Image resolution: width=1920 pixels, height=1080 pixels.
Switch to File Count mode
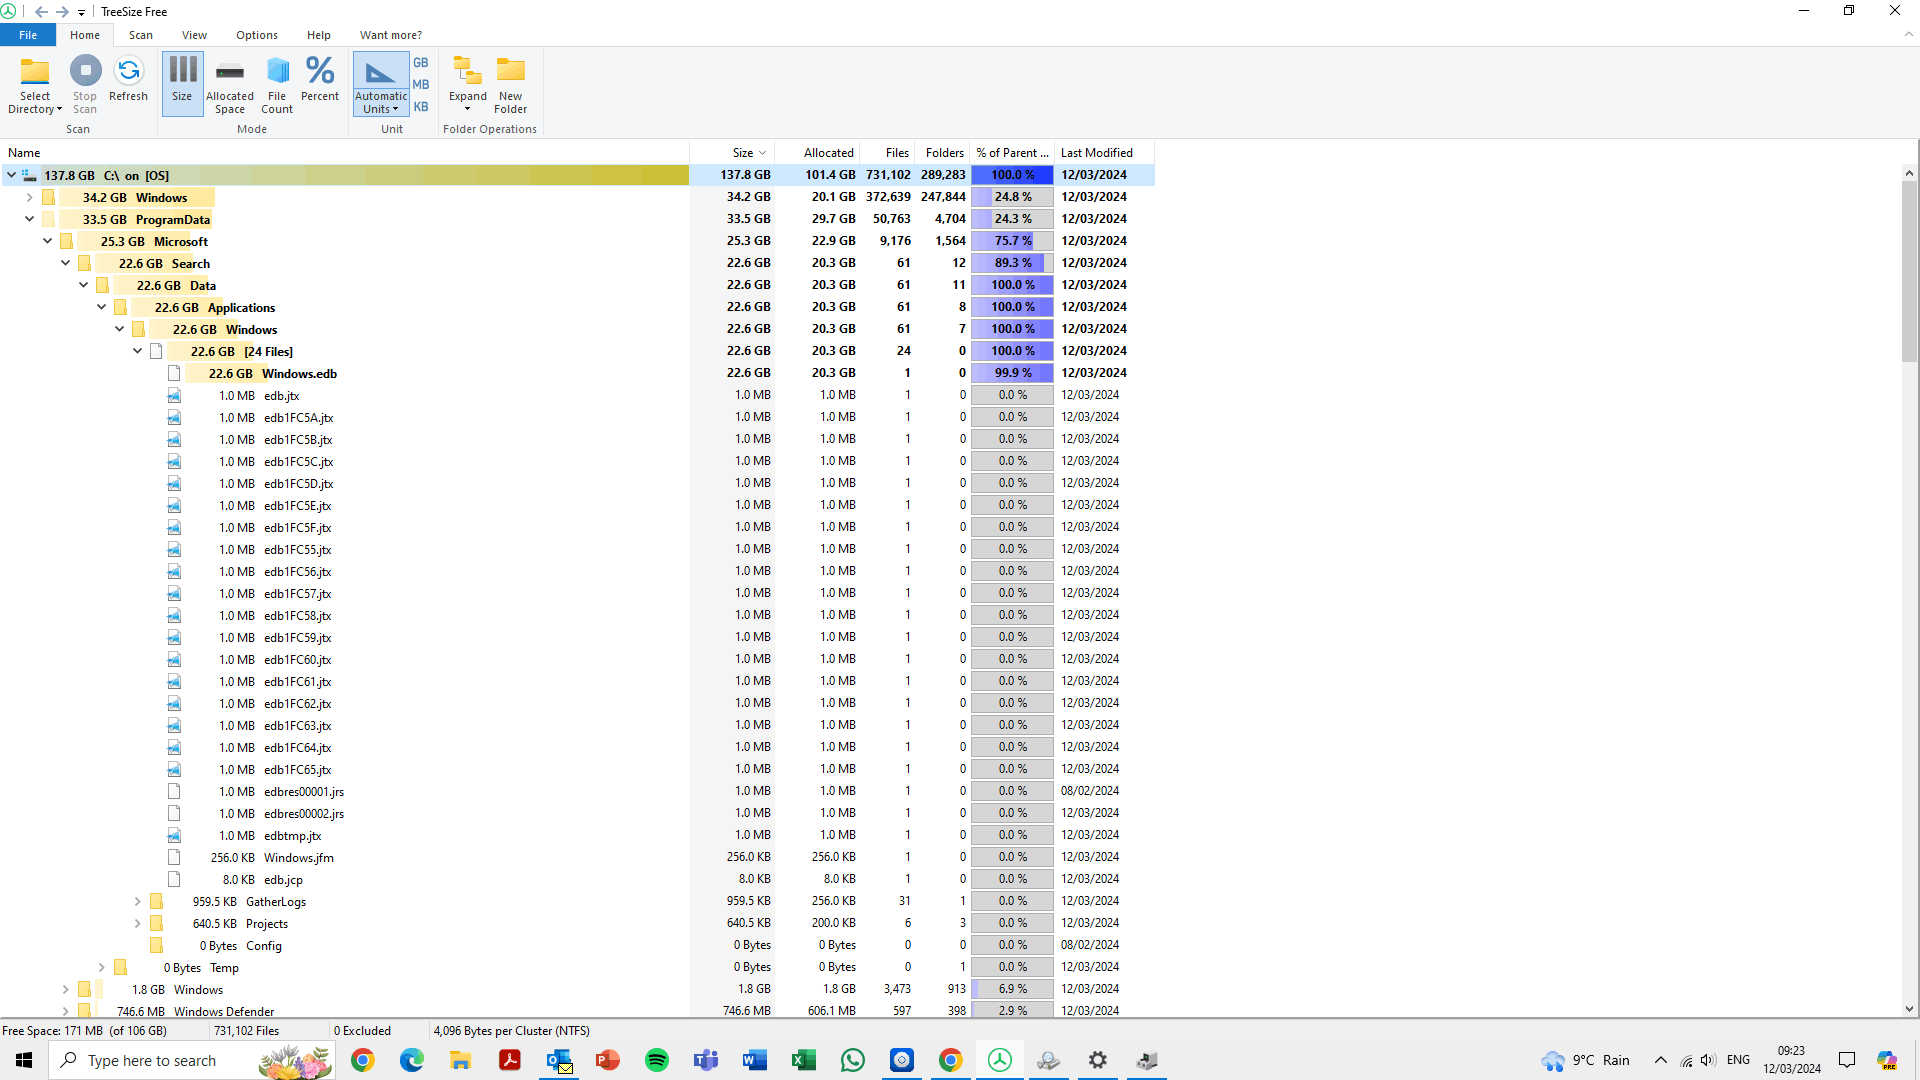pyautogui.click(x=277, y=85)
